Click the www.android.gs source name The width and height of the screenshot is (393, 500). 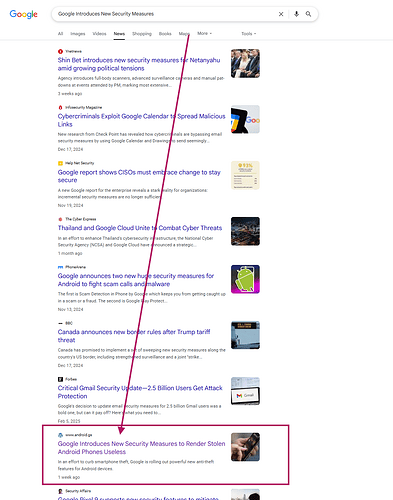79,435
